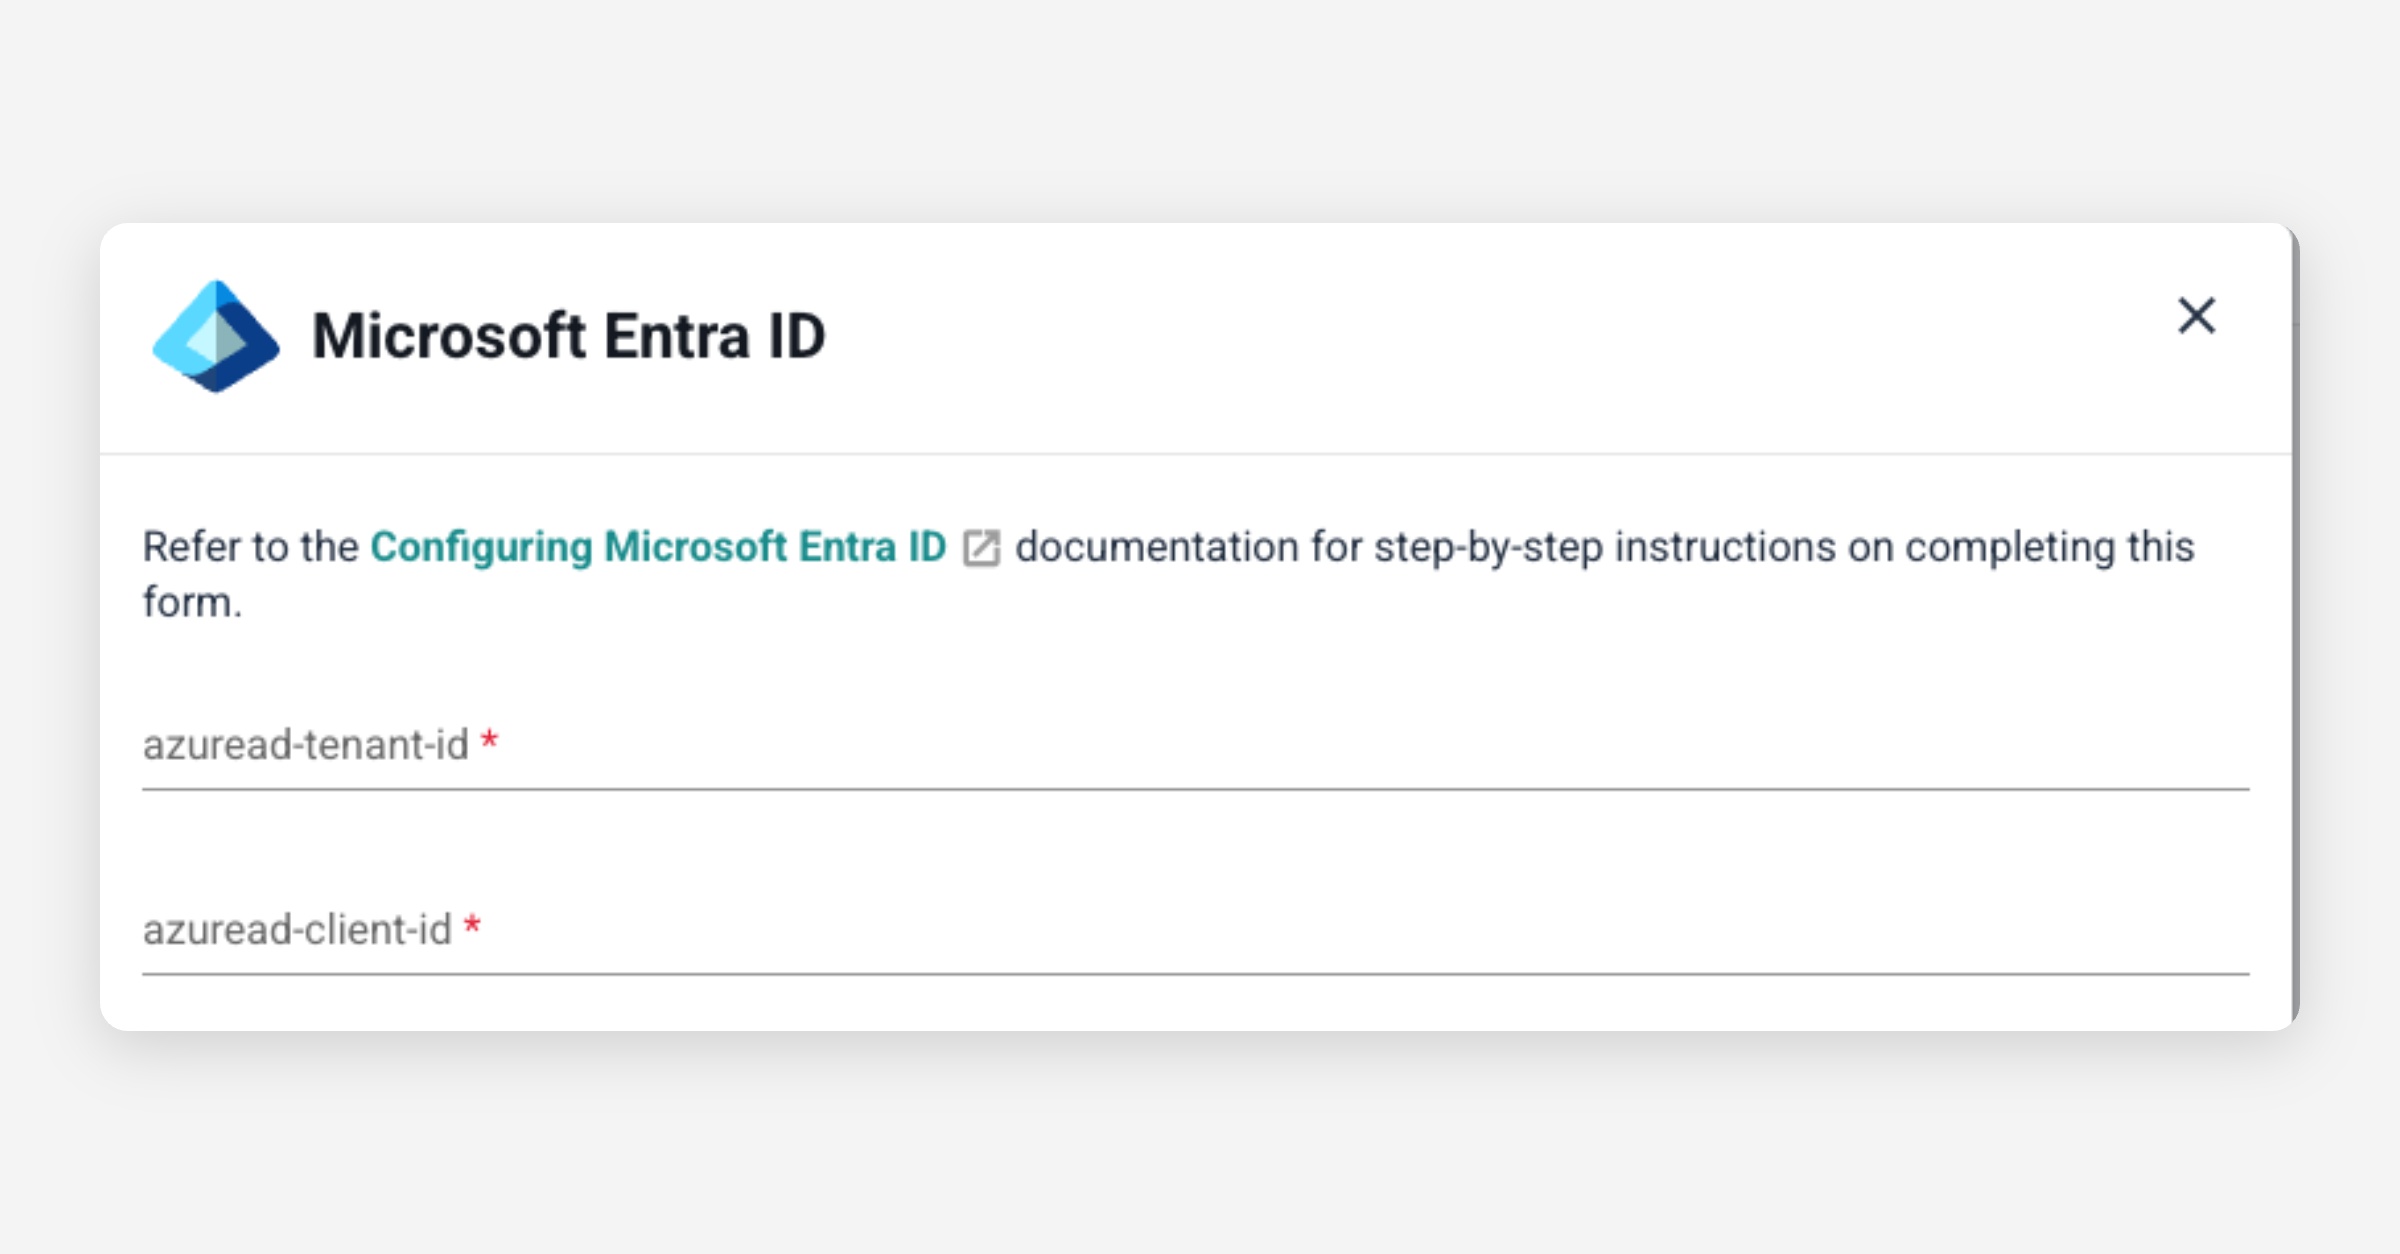Click the Microsoft Entra ID logo icon
Screen dimensions: 2400x1254
pyautogui.click(x=216, y=336)
